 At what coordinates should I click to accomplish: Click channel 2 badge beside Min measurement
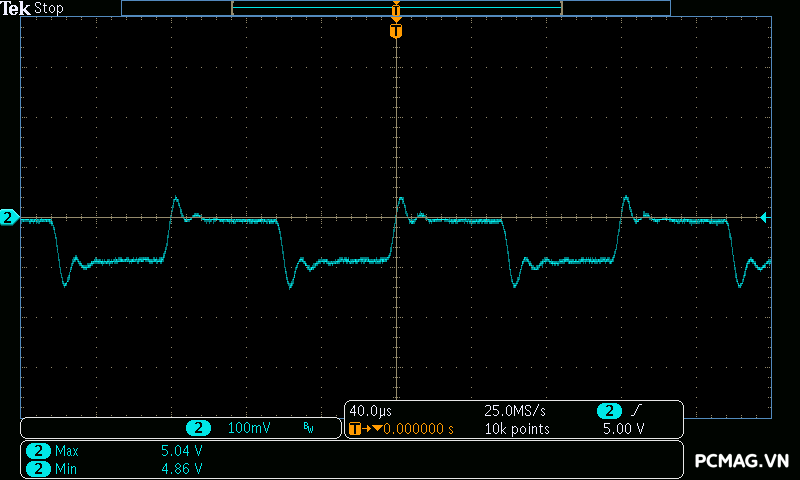[39, 468]
